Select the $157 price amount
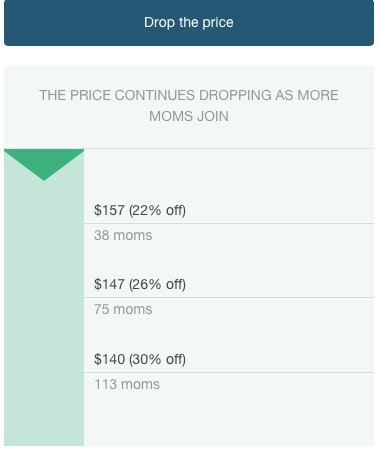The image size is (380, 456). point(109,210)
